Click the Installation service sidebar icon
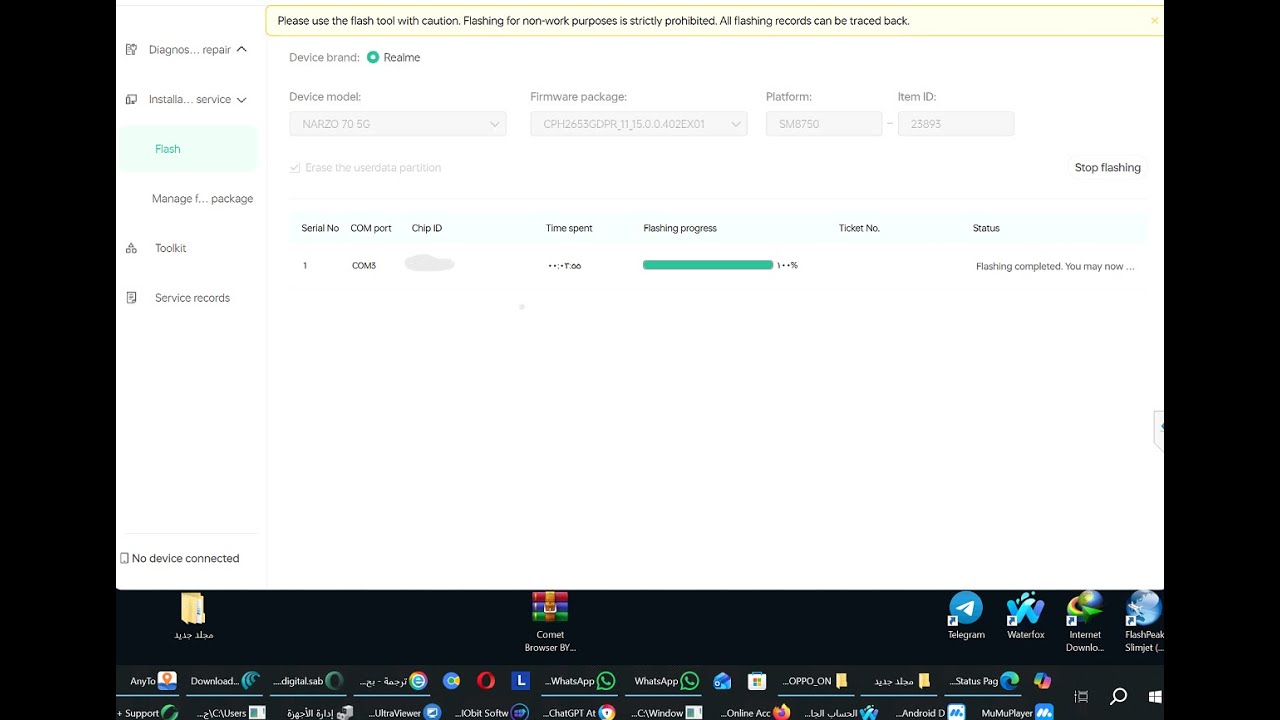Image resolution: width=1280 pixels, height=720 pixels. pos(131,99)
